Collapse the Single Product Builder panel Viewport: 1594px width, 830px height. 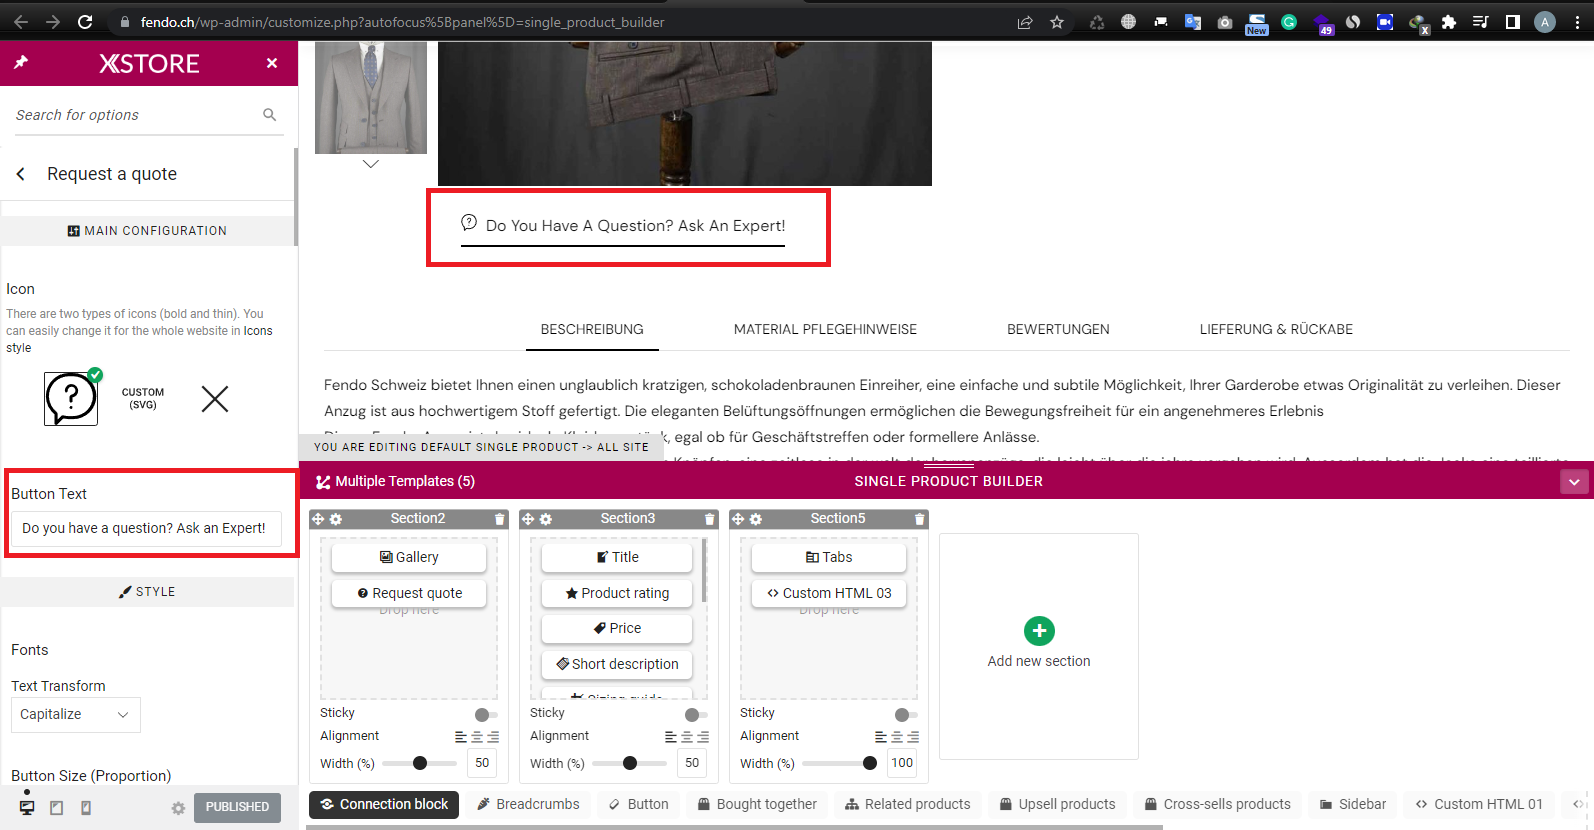[1574, 482]
